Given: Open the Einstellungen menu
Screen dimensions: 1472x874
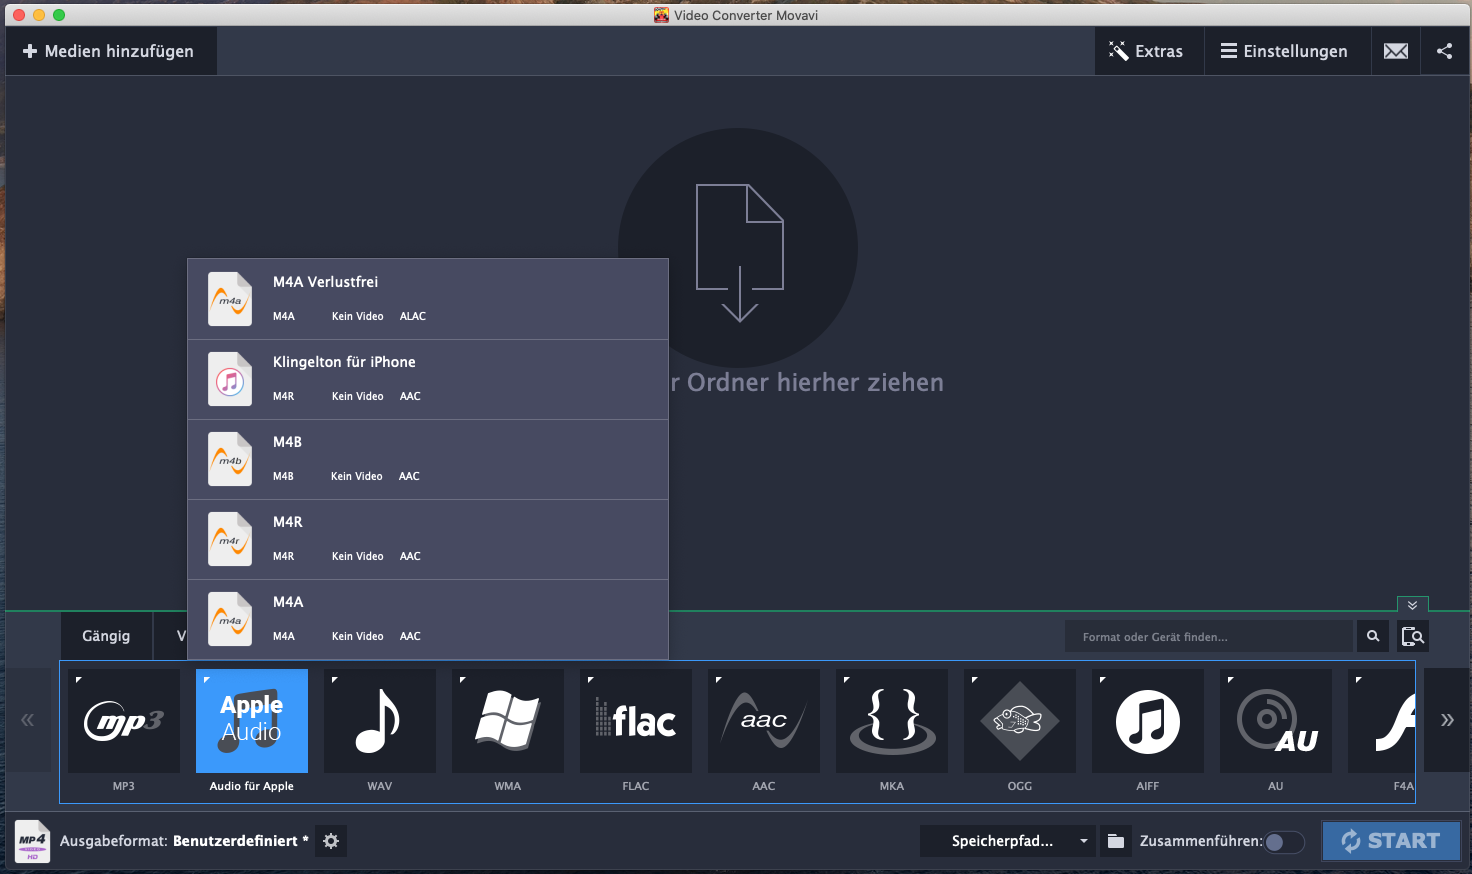Looking at the screenshot, I should (x=1284, y=51).
